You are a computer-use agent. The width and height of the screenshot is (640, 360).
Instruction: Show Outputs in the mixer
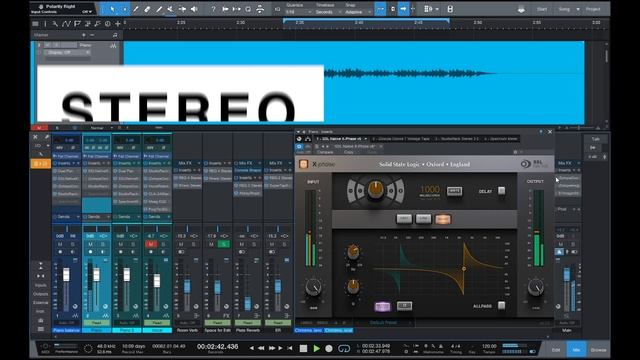click(40, 294)
